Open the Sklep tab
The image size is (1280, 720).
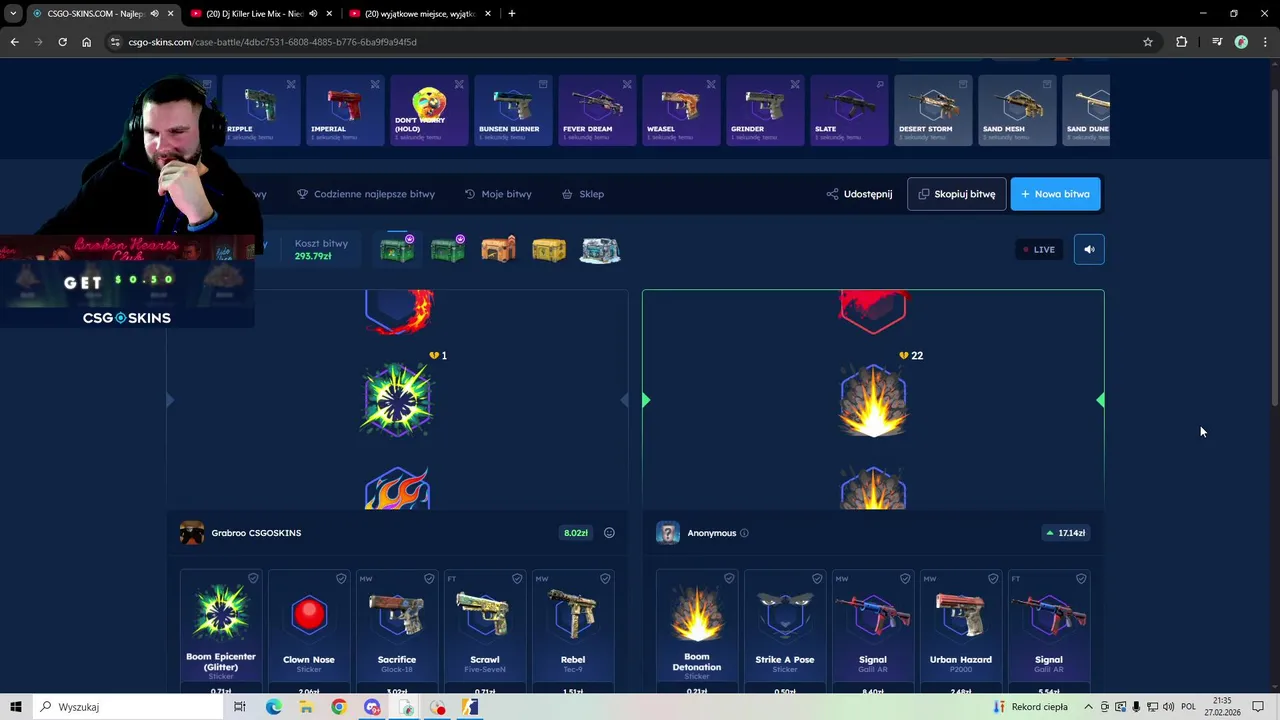[x=583, y=194]
